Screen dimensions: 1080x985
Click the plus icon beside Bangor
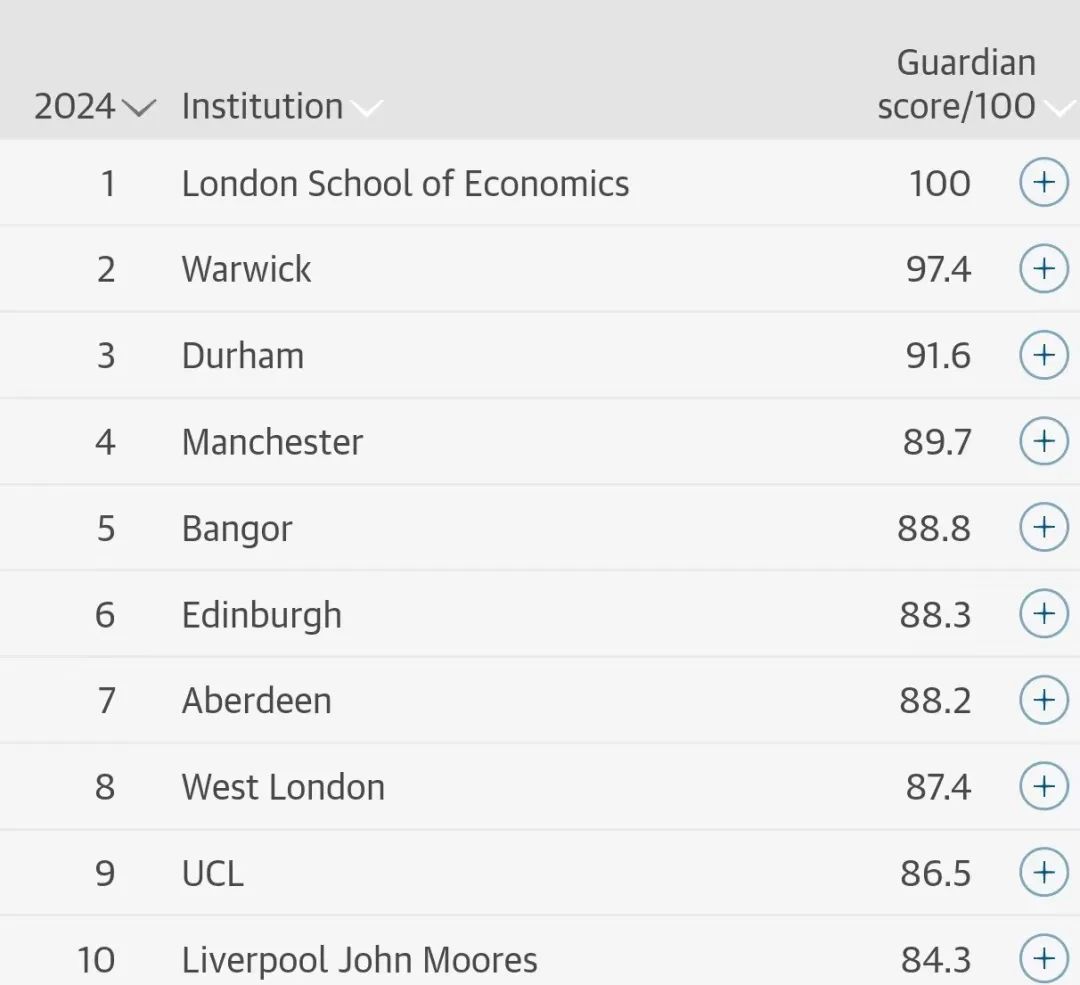point(1043,527)
